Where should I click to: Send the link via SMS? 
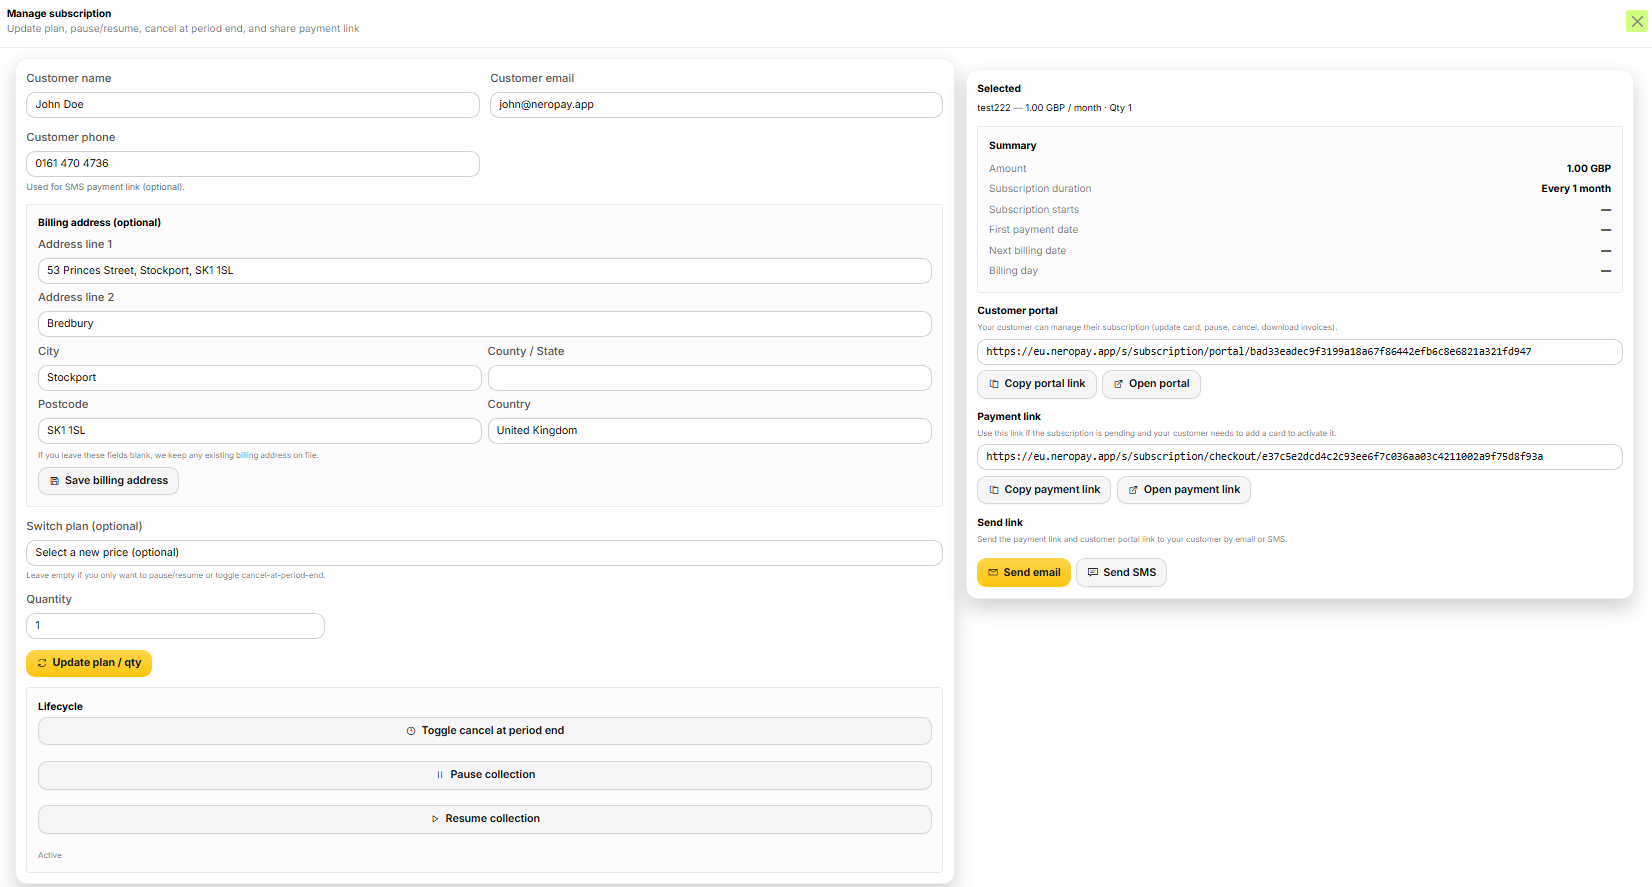[x=1120, y=573]
